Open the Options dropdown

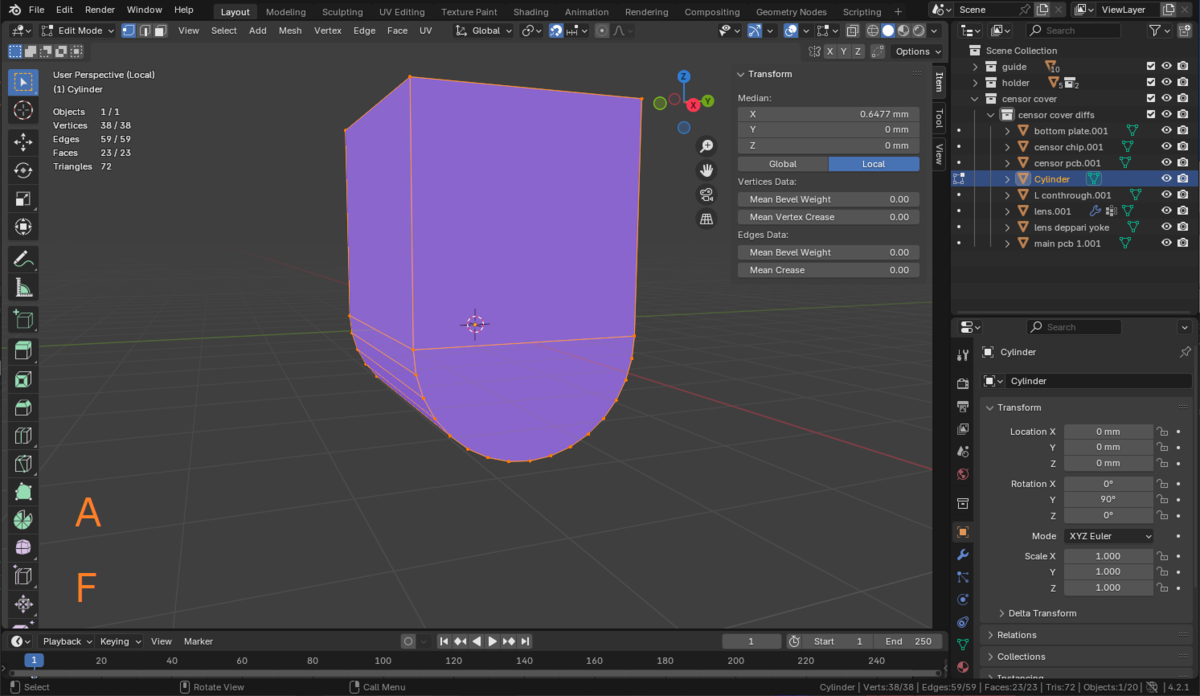pos(916,51)
